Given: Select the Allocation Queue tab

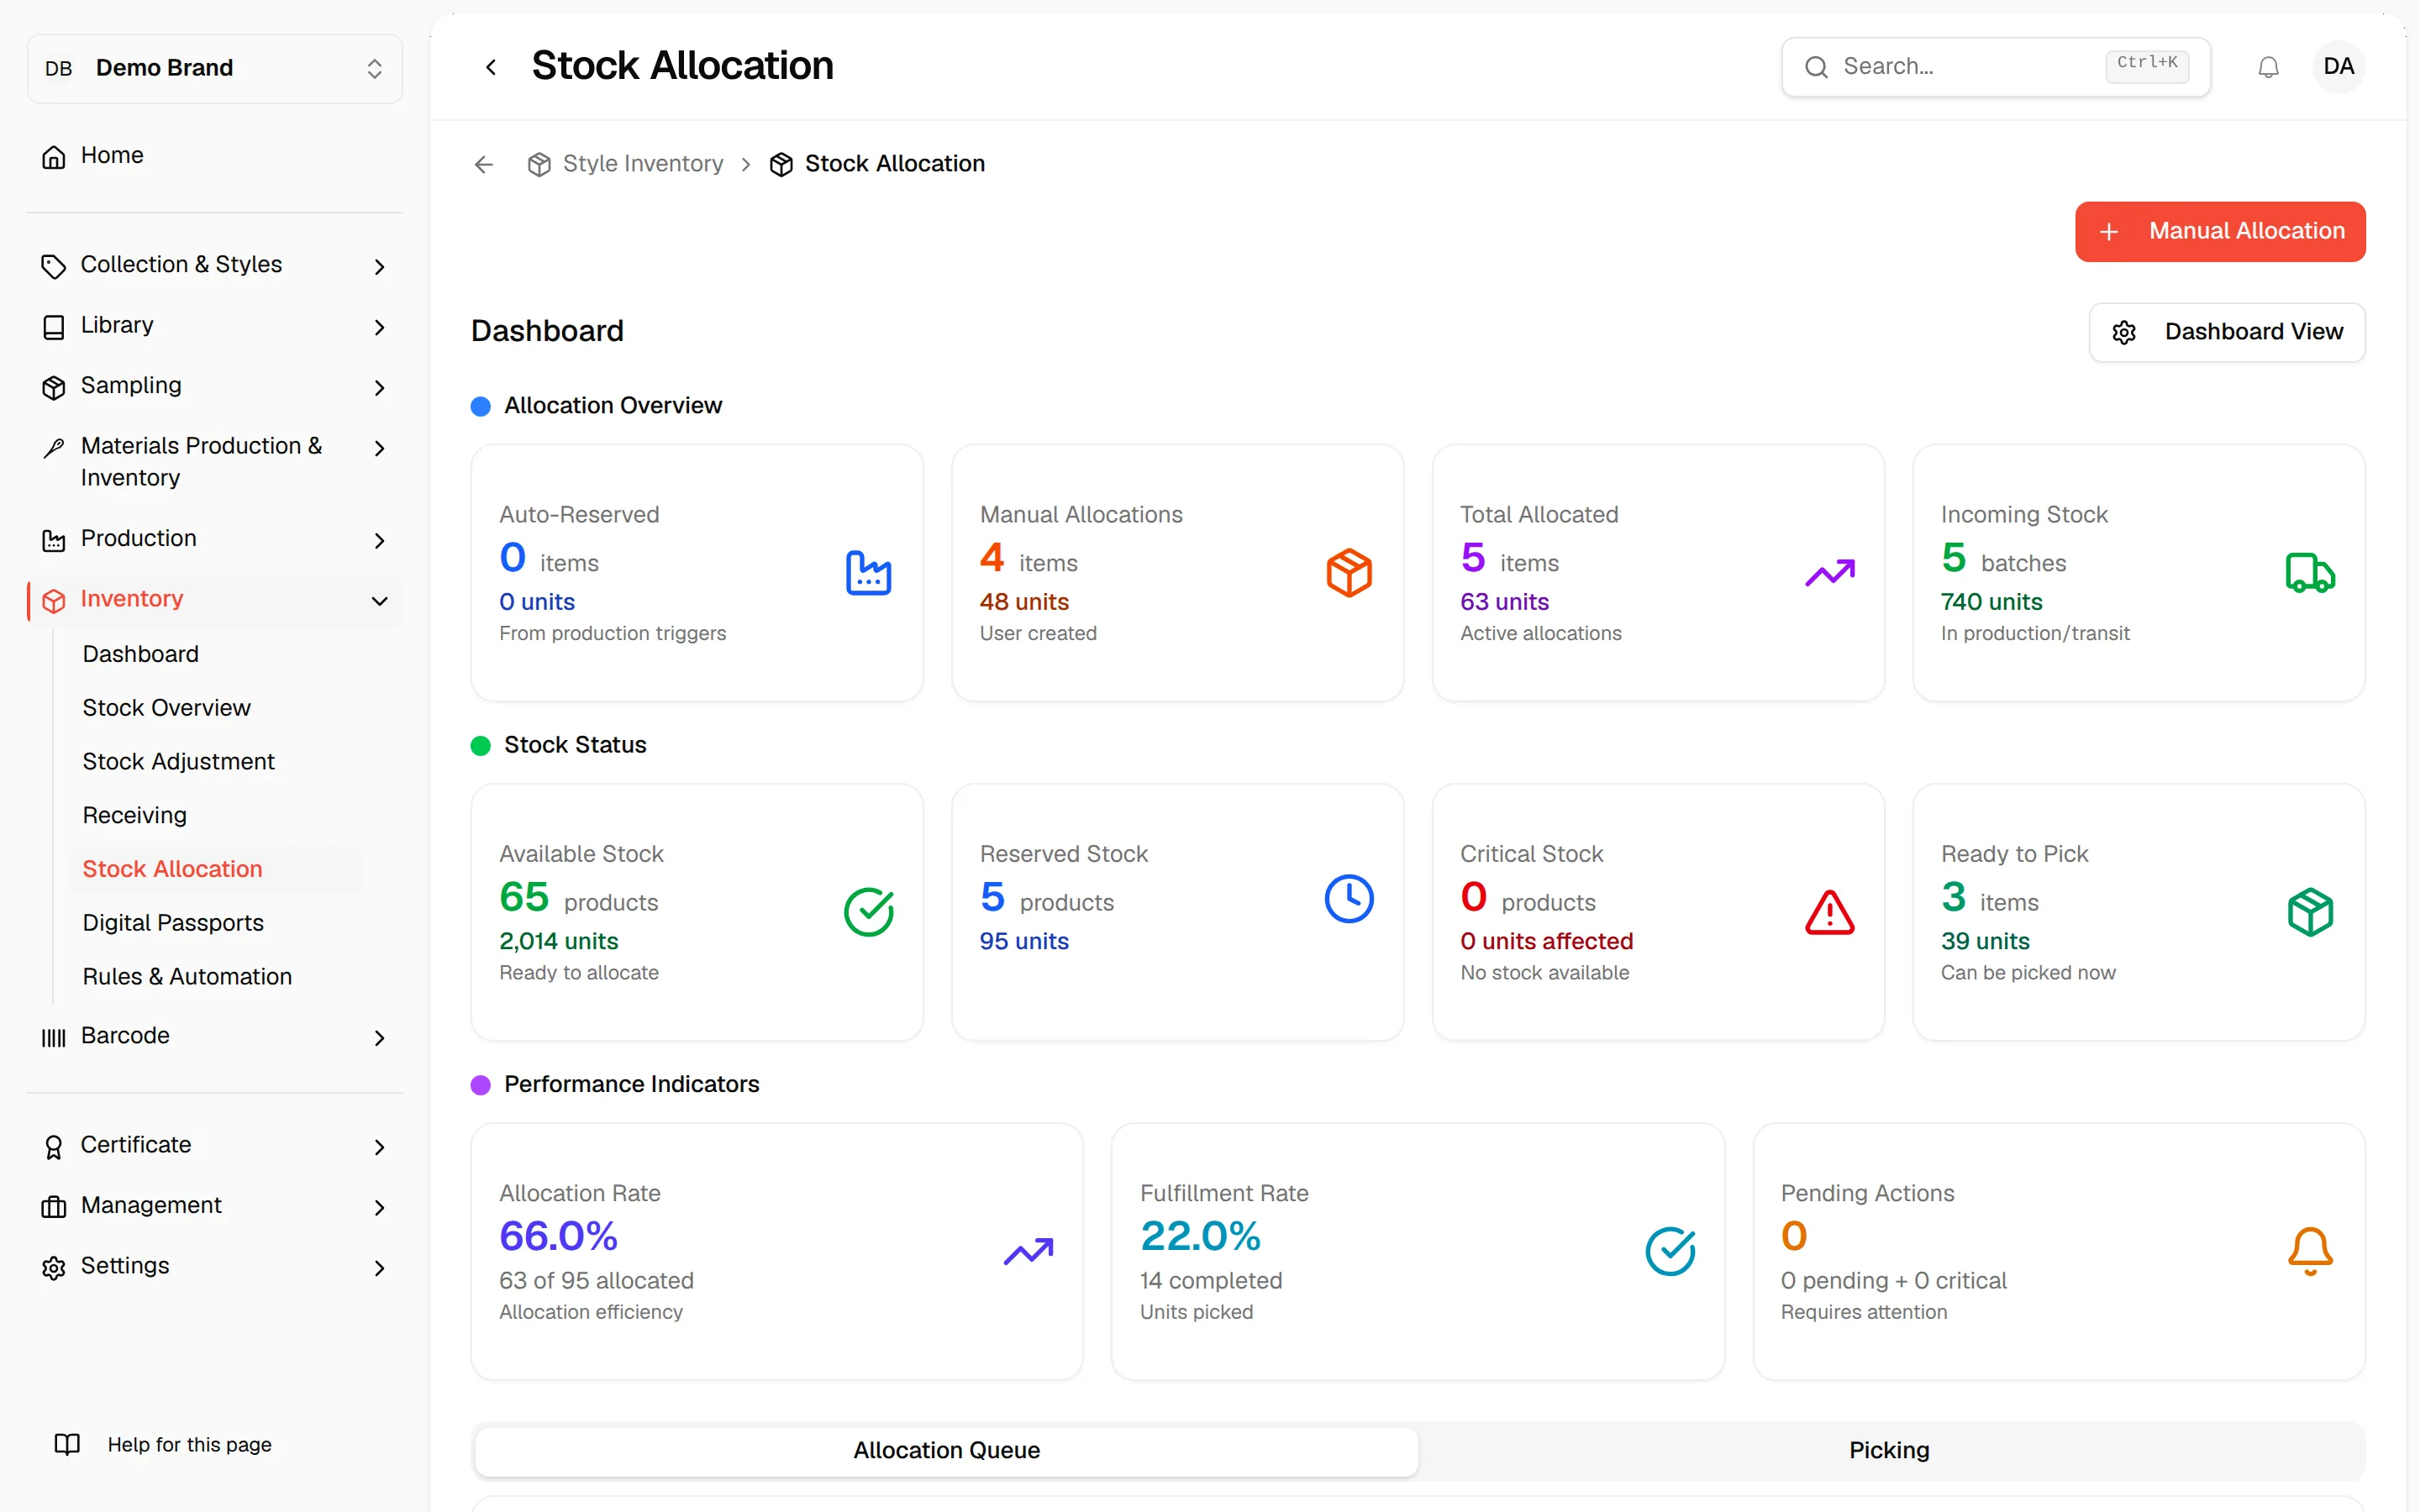Looking at the screenshot, I should coord(946,1450).
